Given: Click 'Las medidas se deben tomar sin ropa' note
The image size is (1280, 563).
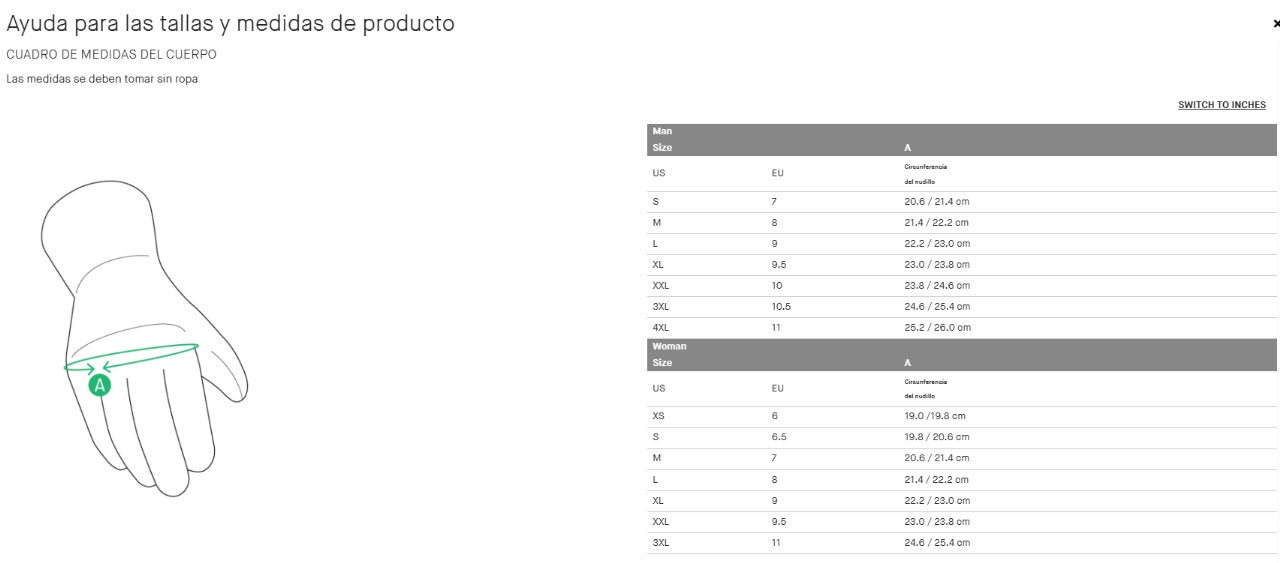Looking at the screenshot, I should click(x=101, y=79).
